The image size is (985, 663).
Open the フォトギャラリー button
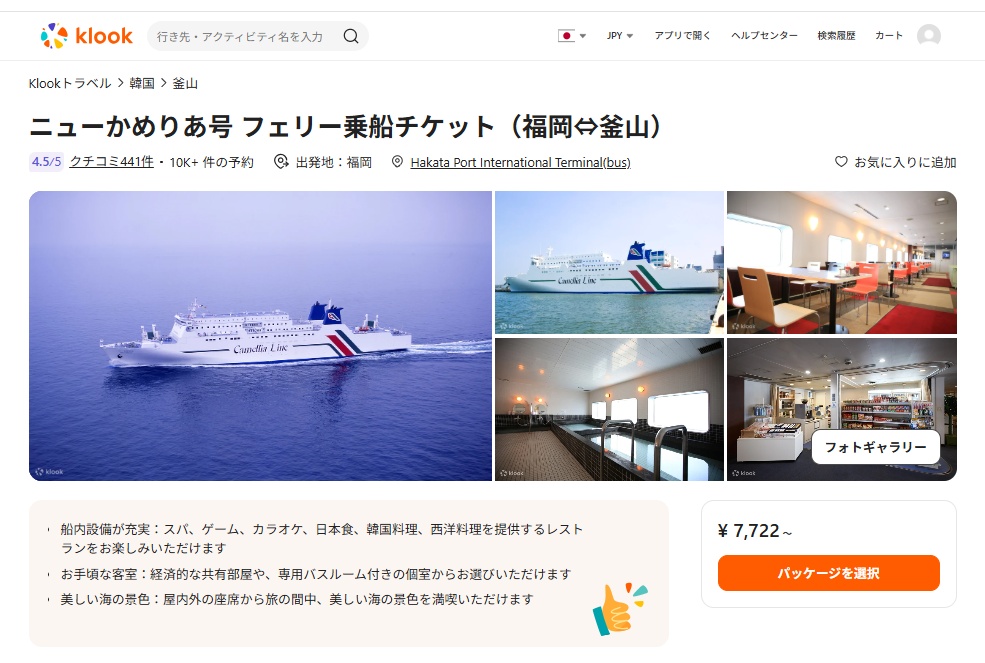coord(876,447)
